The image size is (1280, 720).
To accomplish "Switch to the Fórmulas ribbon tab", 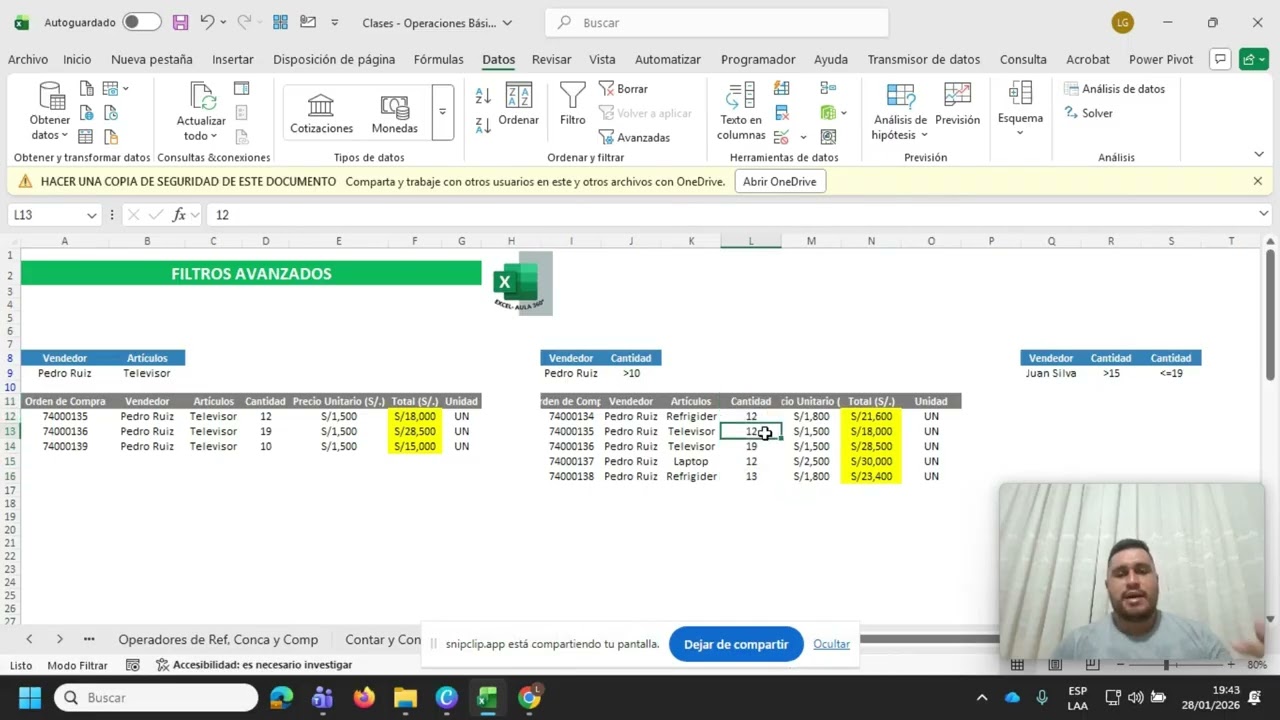I will point(439,59).
